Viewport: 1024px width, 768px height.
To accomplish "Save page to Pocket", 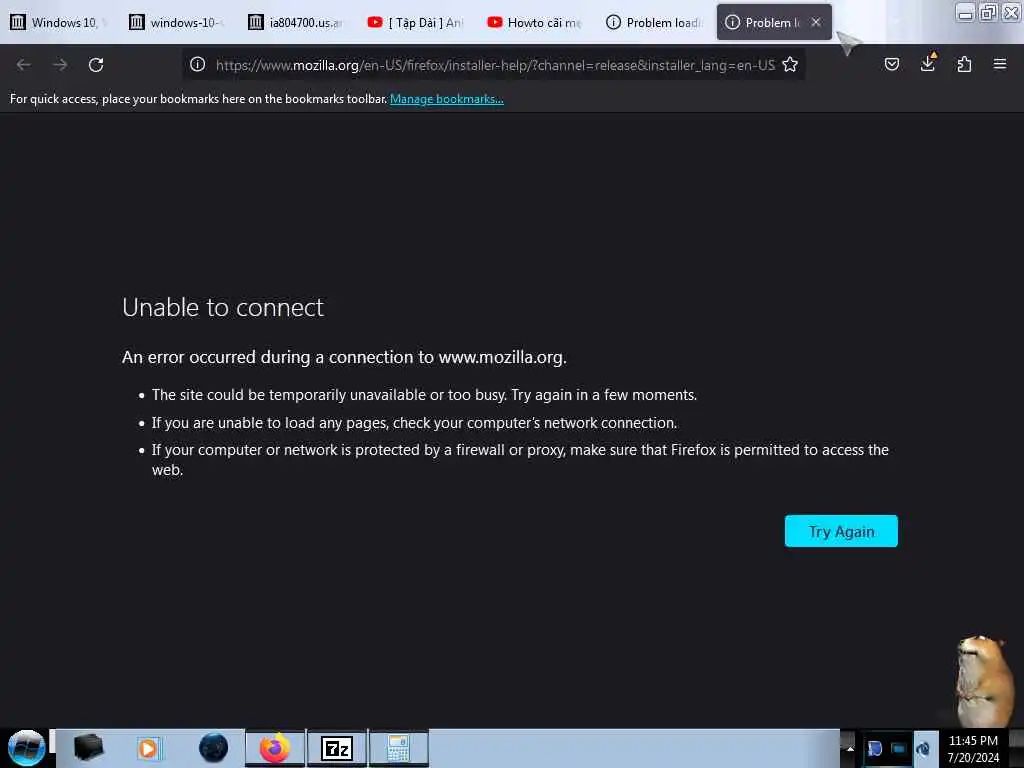I will tap(891, 64).
